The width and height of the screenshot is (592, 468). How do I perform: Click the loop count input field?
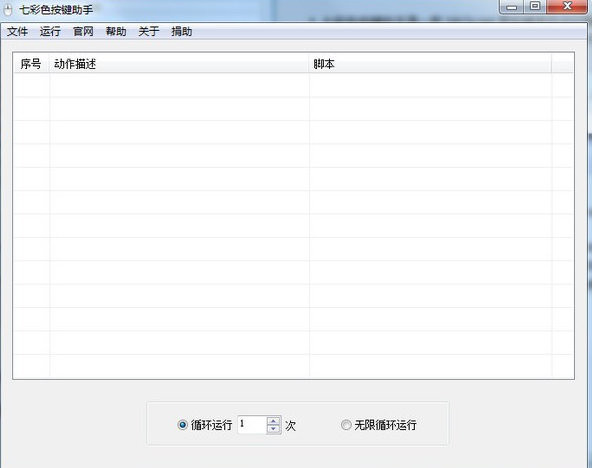tap(252, 425)
